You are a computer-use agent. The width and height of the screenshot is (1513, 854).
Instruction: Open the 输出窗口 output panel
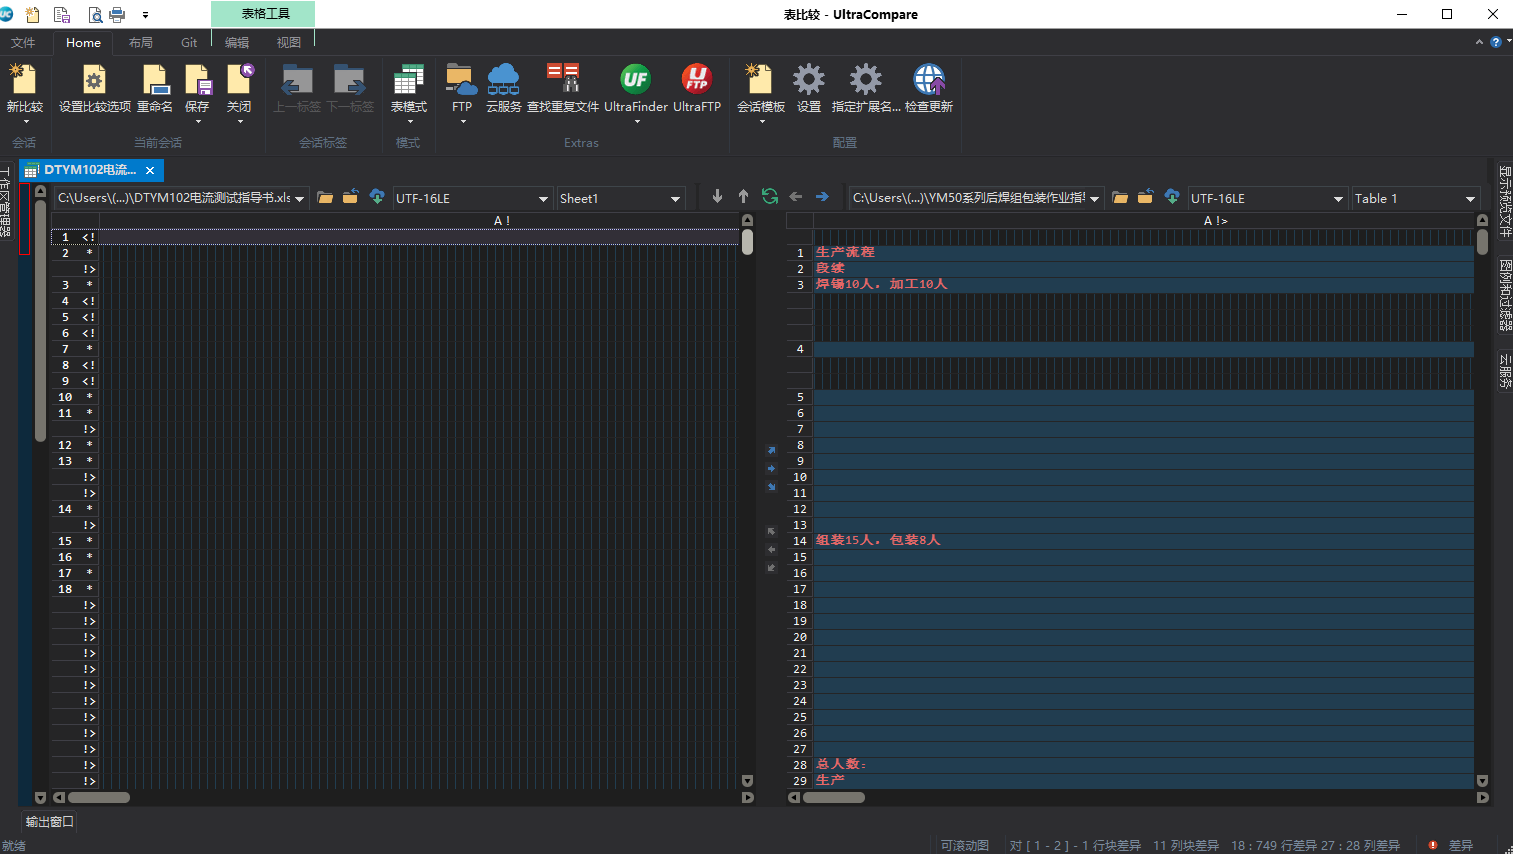[x=49, y=821]
